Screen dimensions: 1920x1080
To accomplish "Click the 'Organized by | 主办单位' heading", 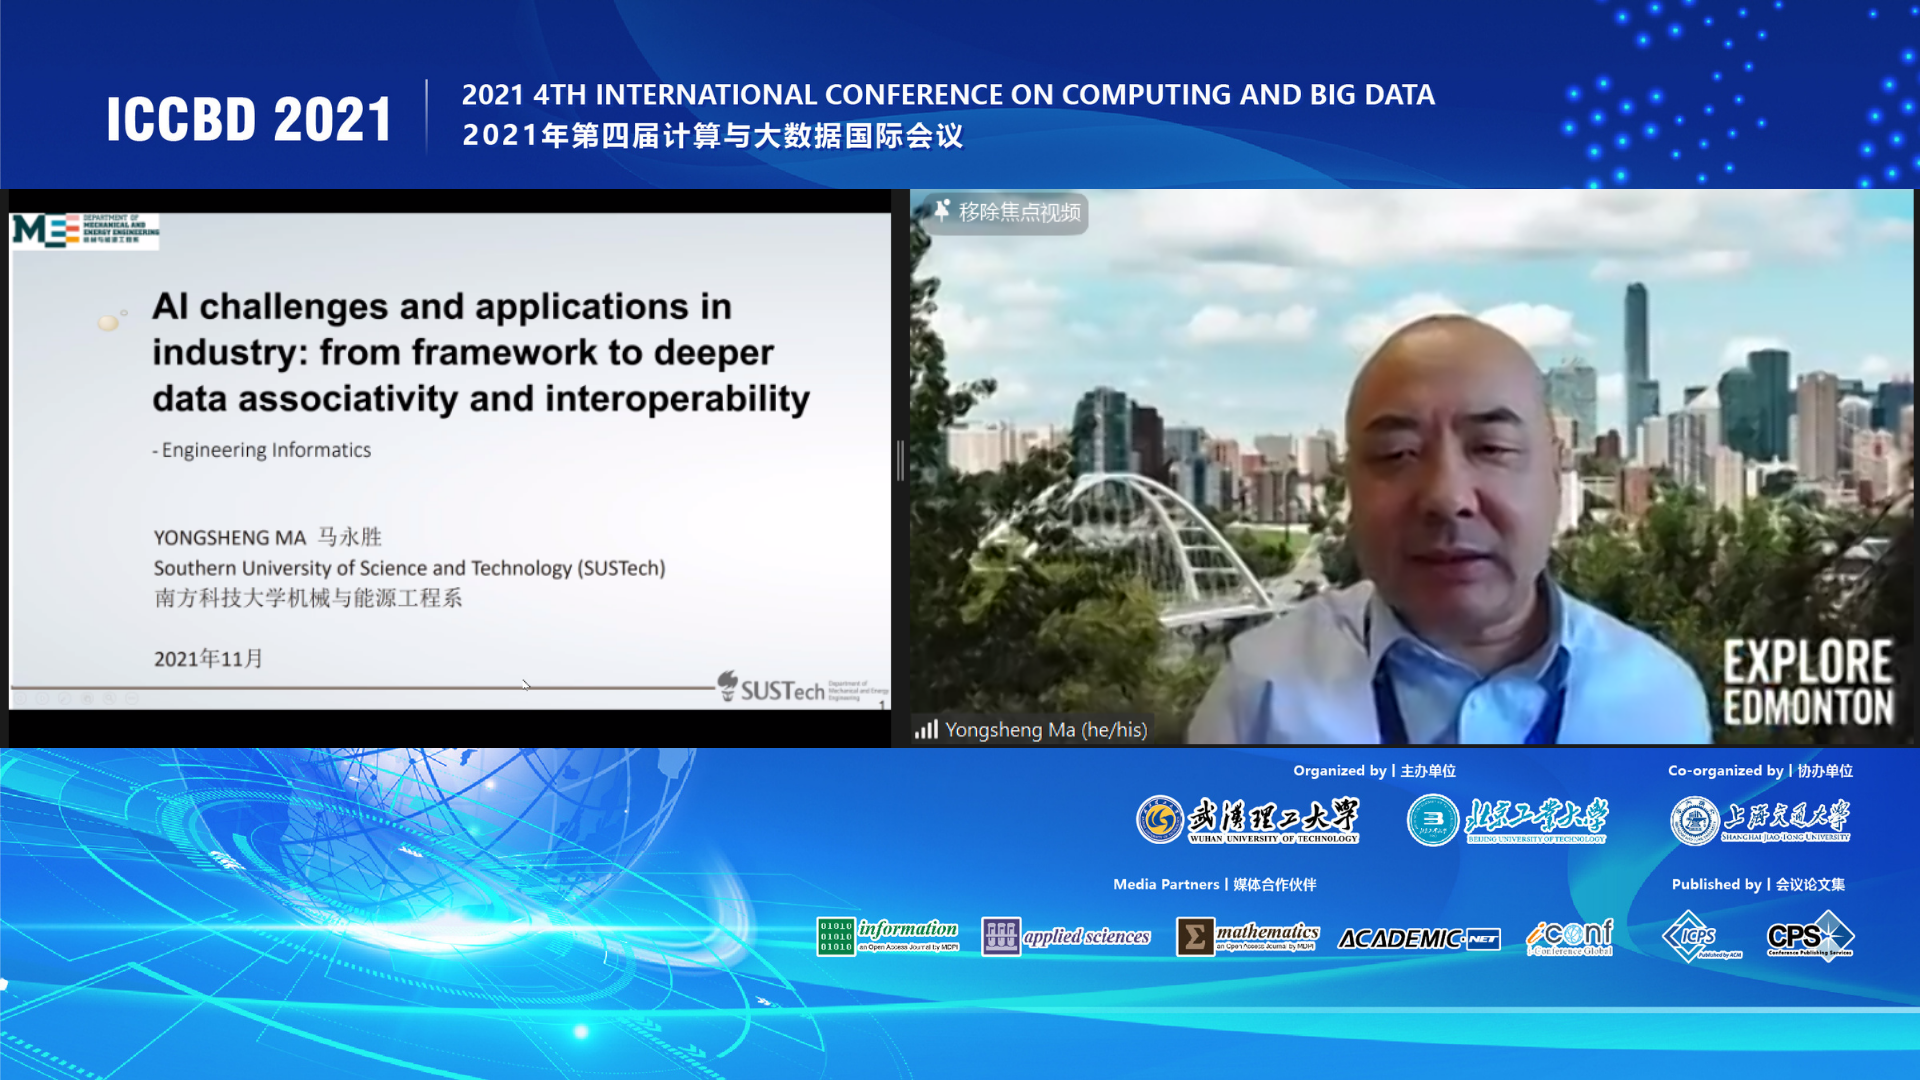I will pyautogui.click(x=1374, y=770).
